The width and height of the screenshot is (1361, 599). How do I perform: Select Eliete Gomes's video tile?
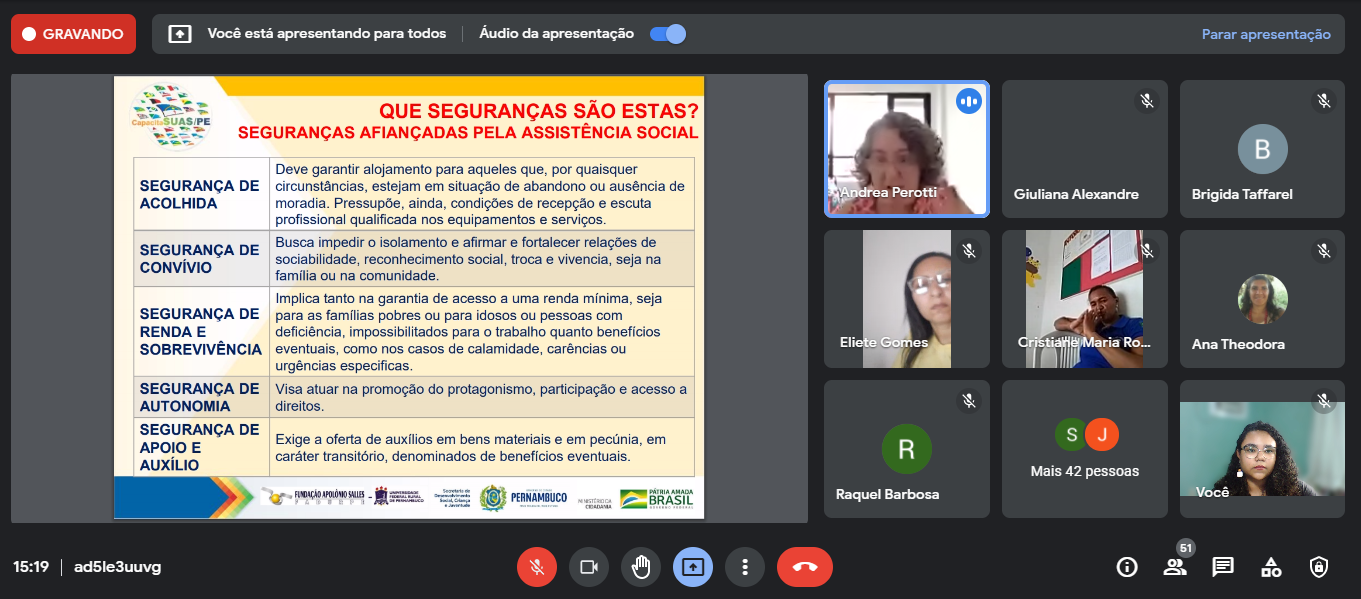(x=906, y=299)
